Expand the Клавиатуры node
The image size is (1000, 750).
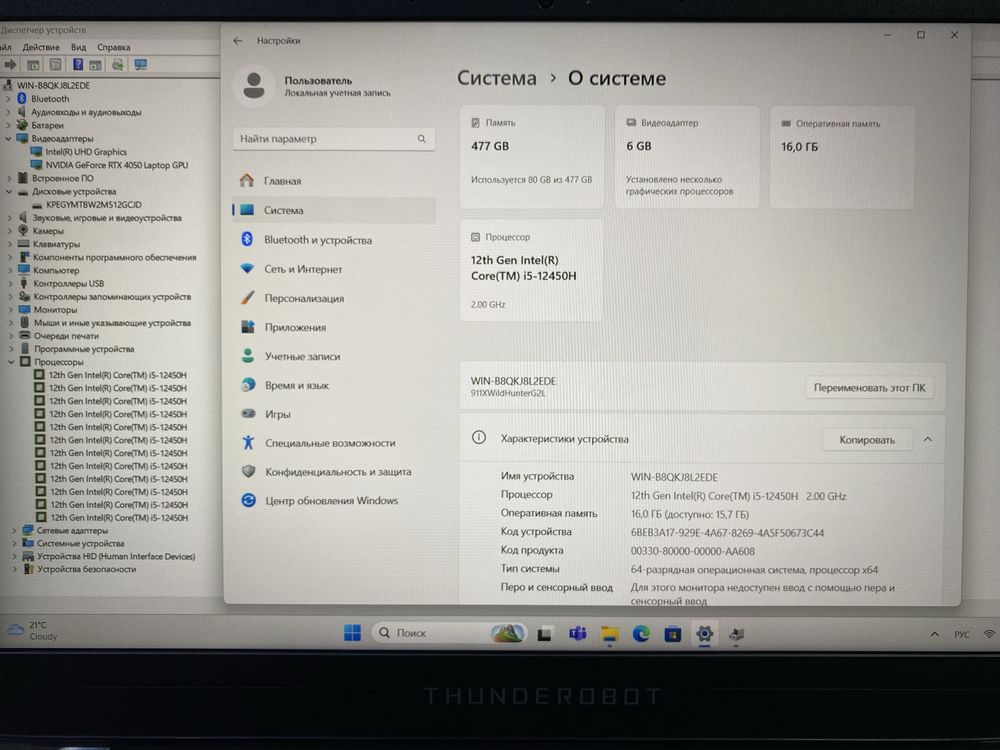(10, 244)
